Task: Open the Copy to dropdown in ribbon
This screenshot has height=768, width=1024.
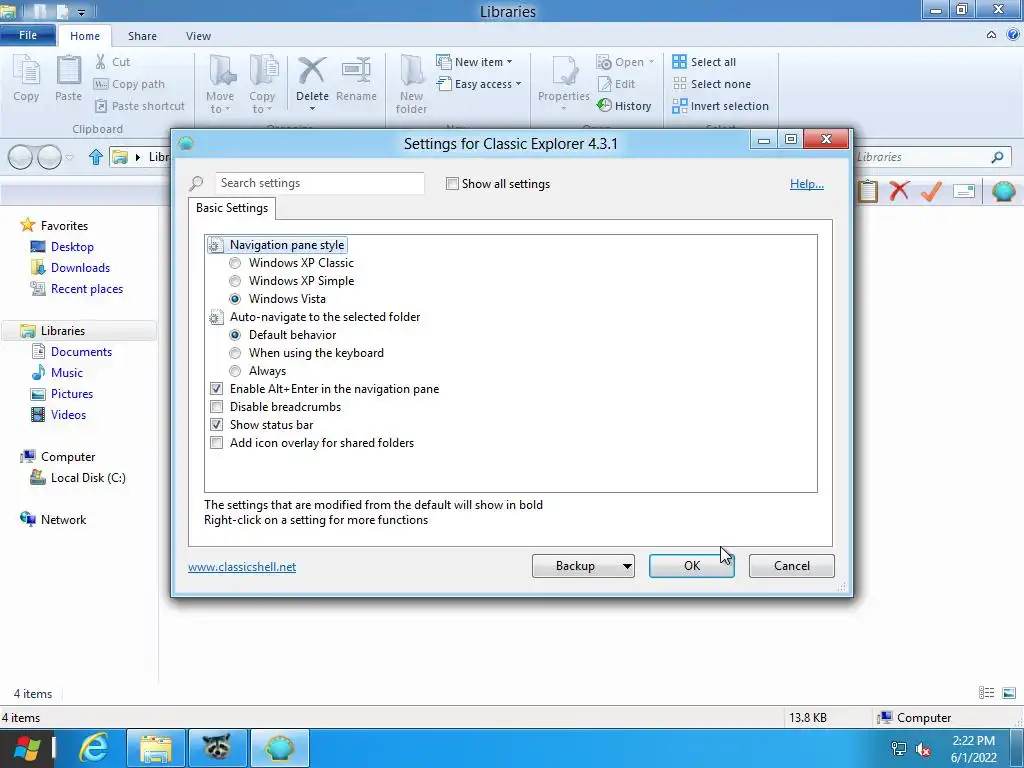Action: point(263,84)
